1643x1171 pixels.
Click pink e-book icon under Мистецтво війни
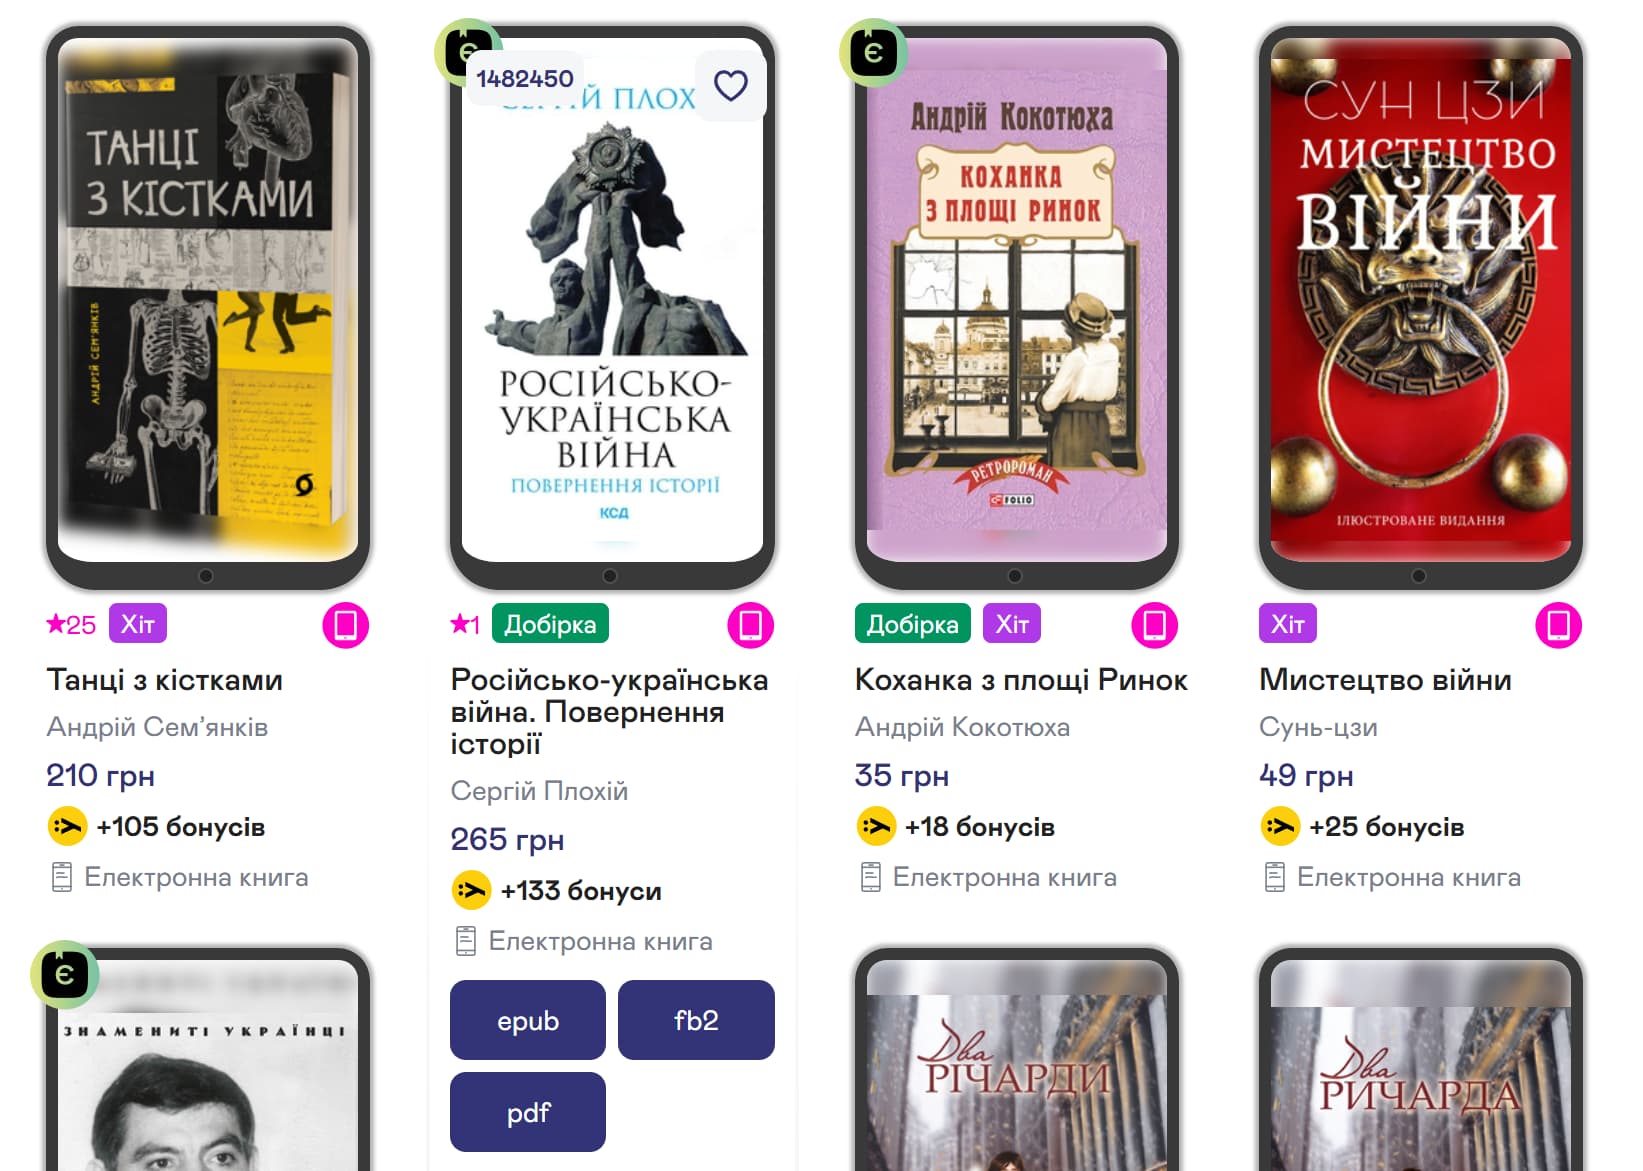click(x=1559, y=625)
